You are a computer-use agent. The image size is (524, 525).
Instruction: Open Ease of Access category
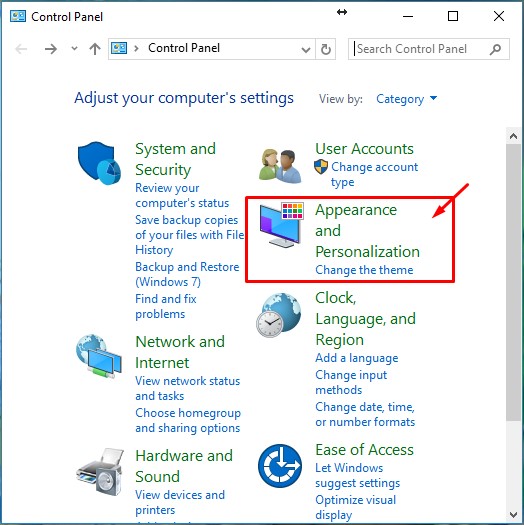point(364,450)
